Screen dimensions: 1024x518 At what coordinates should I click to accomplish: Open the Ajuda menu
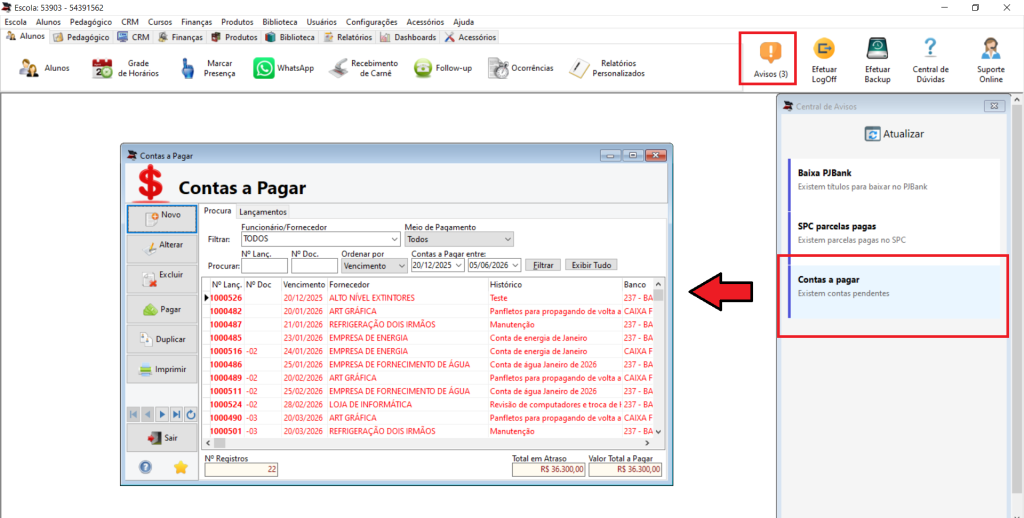pyautogui.click(x=464, y=22)
